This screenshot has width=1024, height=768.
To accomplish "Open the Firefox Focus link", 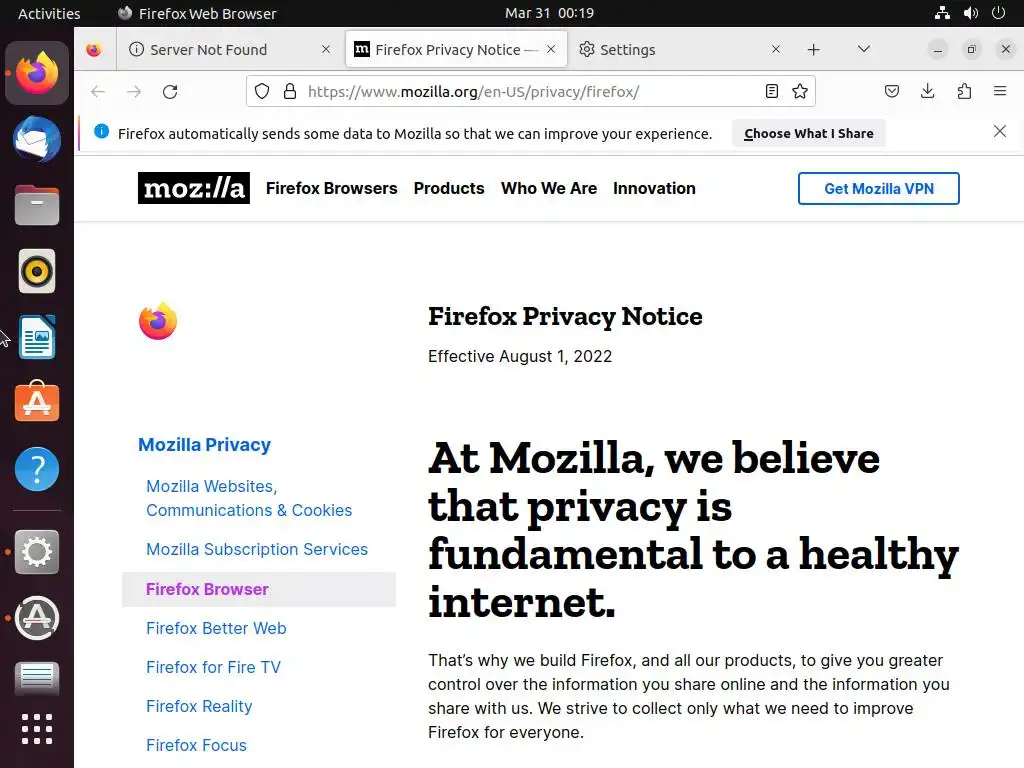I will tap(197, 745).
